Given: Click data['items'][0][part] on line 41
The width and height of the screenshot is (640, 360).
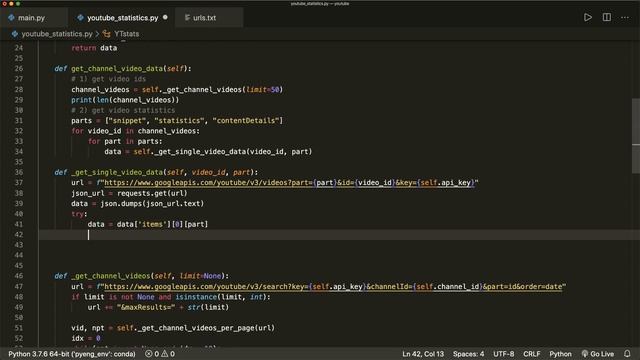Looking at the screenshot, I should pos(162,224).
